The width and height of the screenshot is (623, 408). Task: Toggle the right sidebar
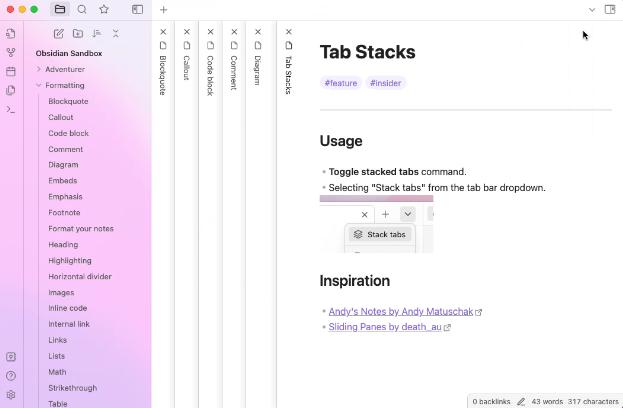click(610, 10)
